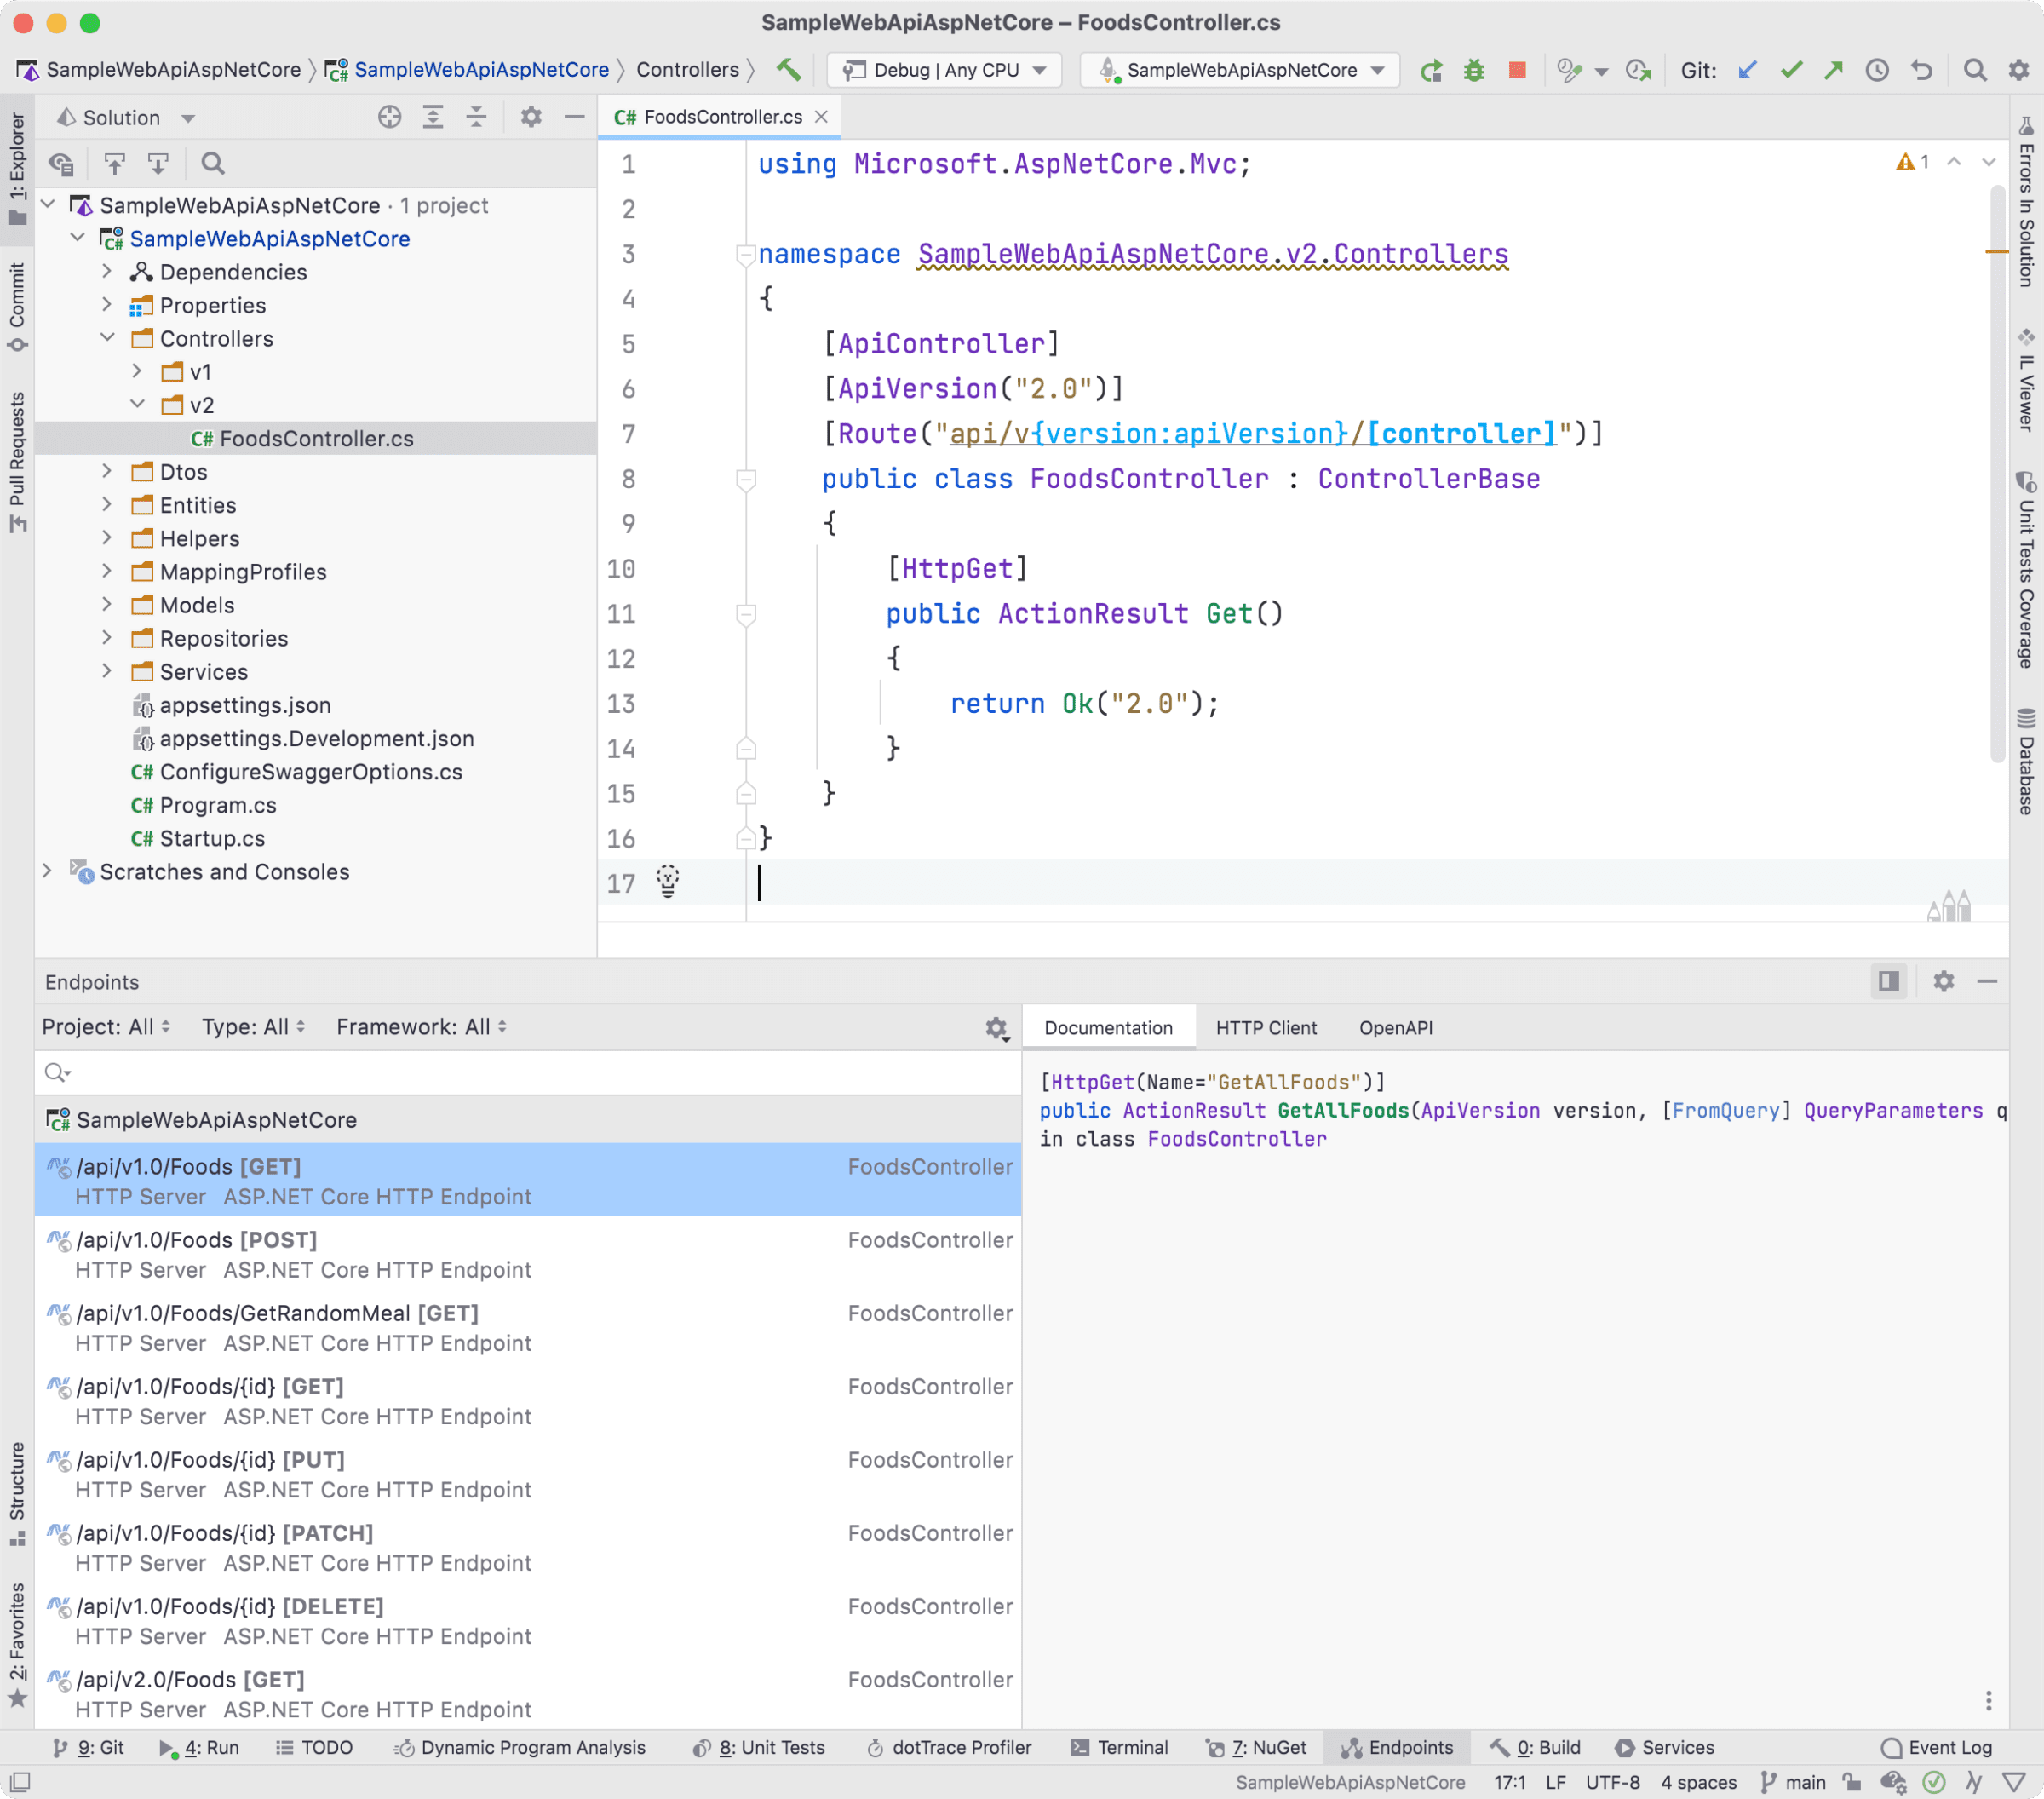The height and width of the screenshot is (1799, 2044).
Task: Click Git update project arrow
Action: 1747,70
